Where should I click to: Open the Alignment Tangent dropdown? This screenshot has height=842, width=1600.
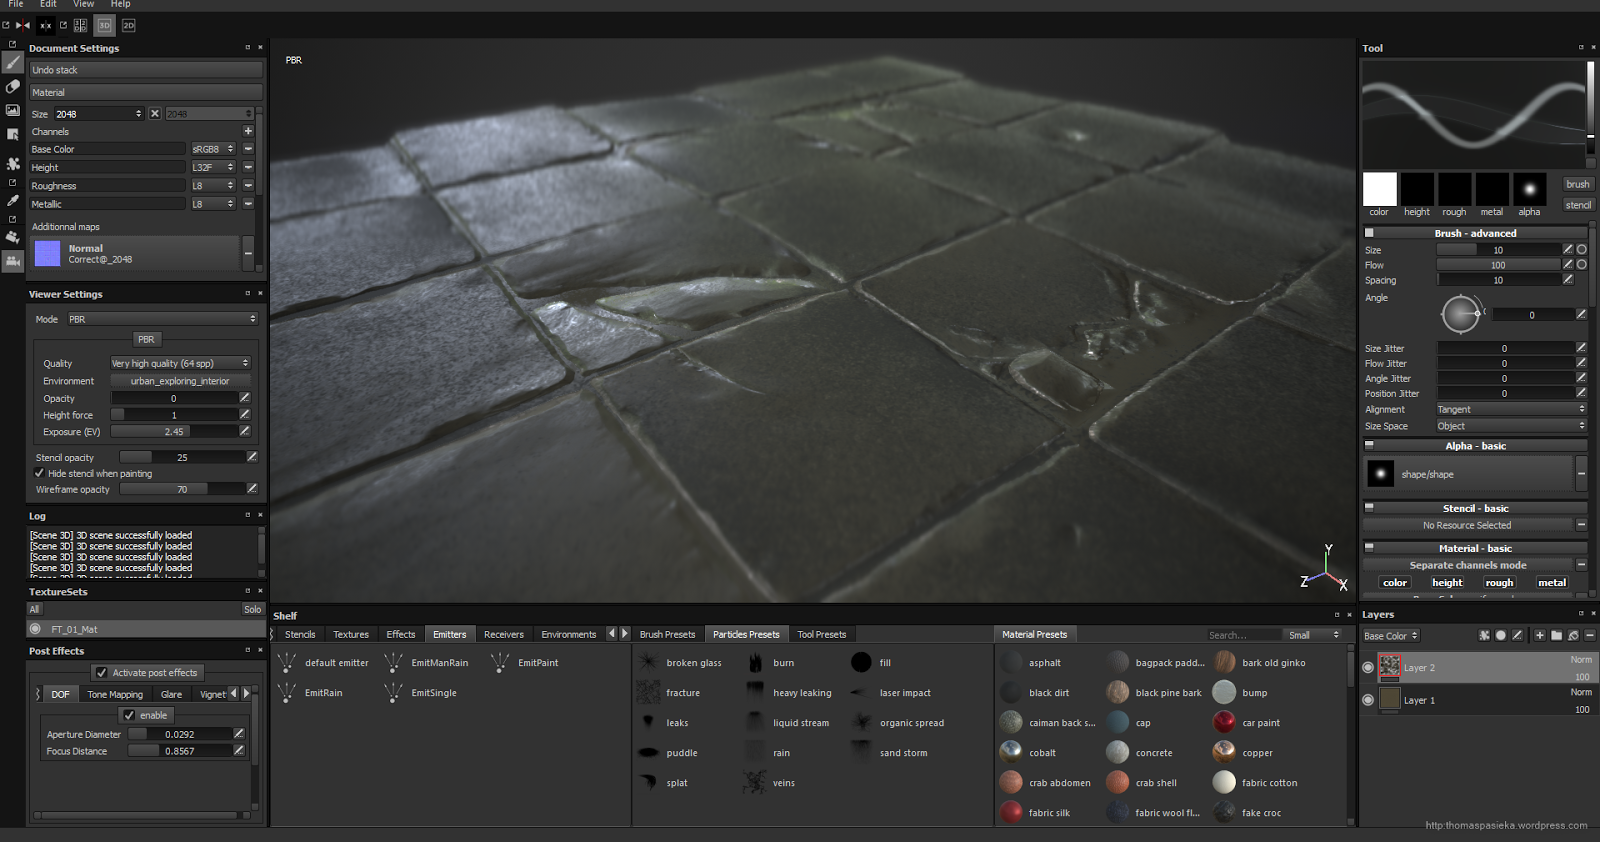click(x=1511, y=409)
